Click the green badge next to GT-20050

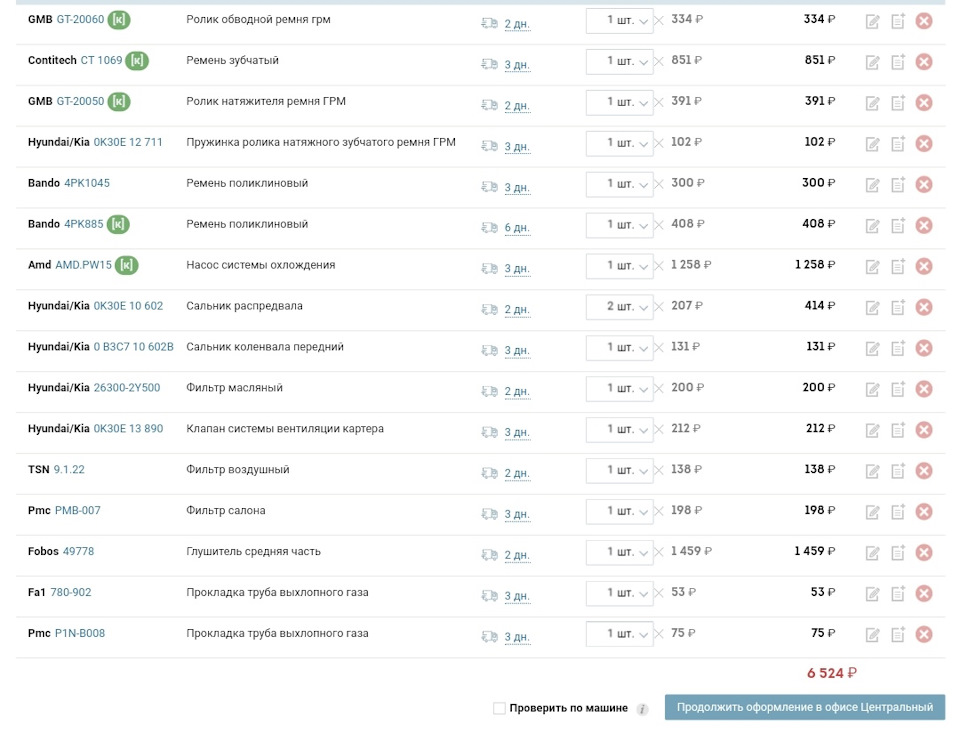pos(119,102)
